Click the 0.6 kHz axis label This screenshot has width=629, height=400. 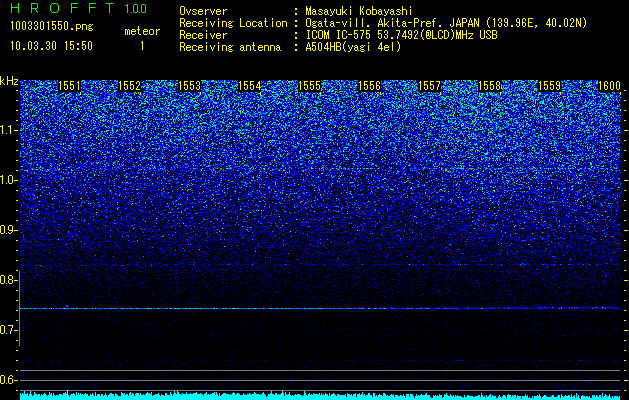8,380
